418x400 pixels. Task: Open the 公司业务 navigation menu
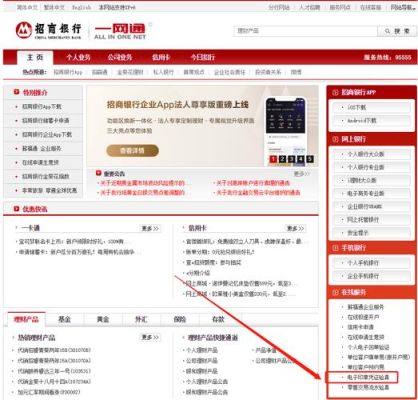(120, 57)
